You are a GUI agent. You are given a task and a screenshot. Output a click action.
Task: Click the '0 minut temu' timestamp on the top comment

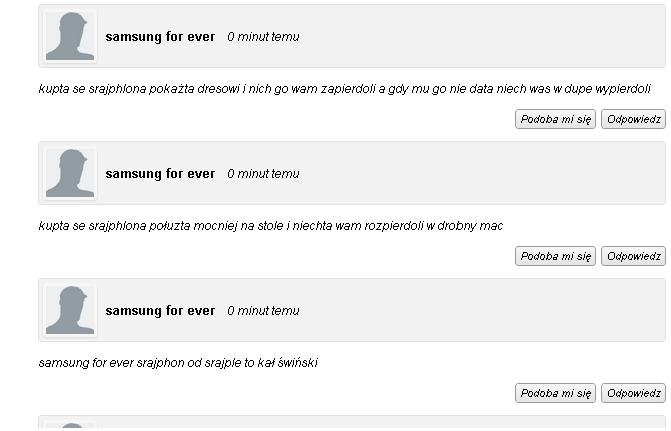pyautogui.click(x=263, y=37)
